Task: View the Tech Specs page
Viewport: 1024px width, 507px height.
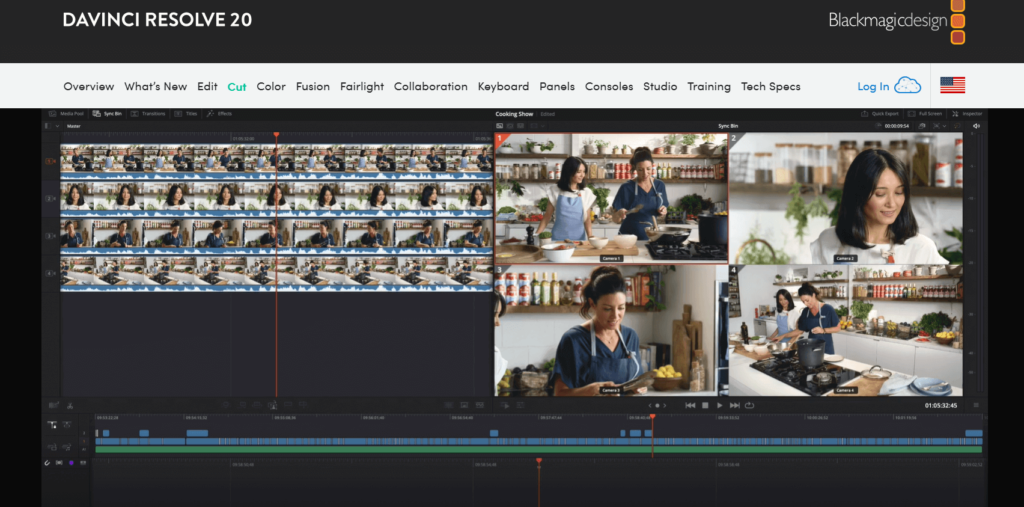Action: pyautogui.click(x=771, y=86)
